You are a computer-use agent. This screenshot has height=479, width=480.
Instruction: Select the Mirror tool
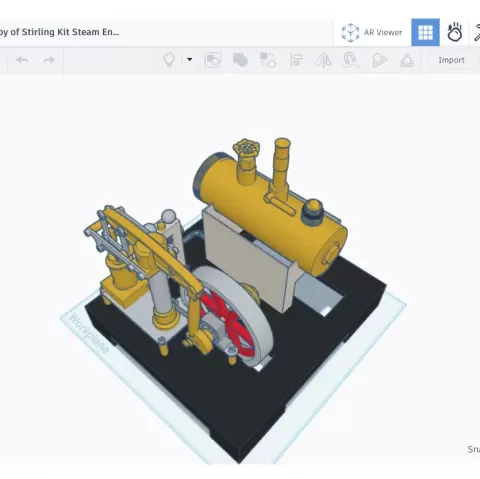(323, 60)
